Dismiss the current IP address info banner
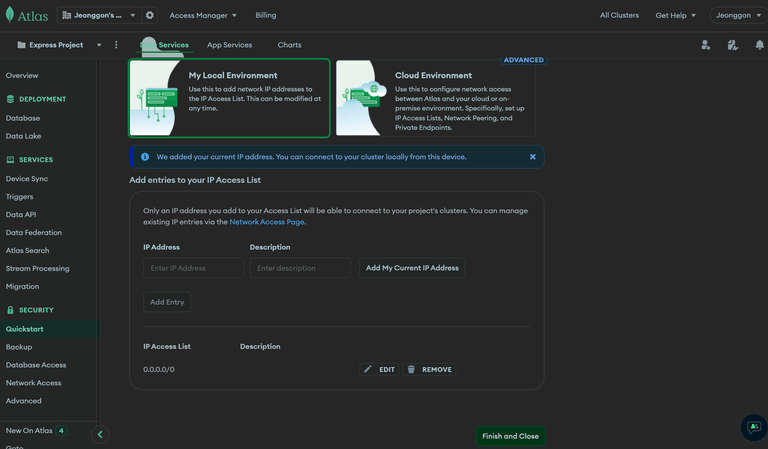Viewport: 768px width, 449px height. tap(532, 157)
